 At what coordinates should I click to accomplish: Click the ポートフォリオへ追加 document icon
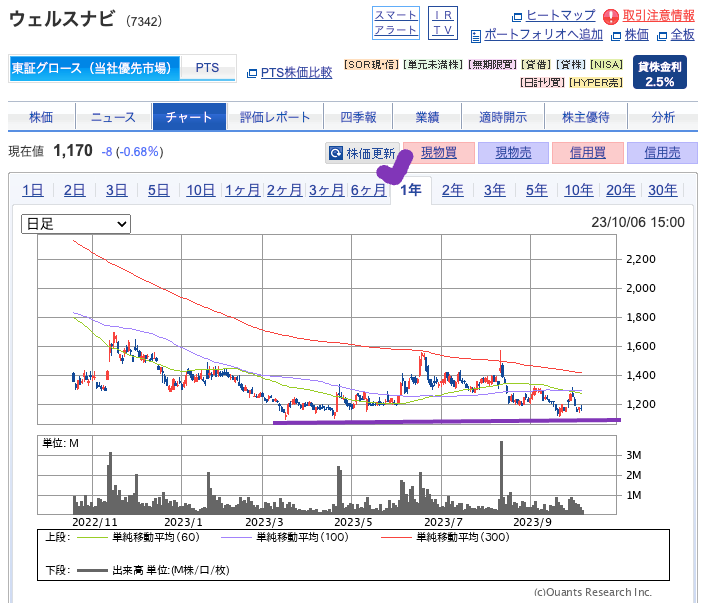click(x=476, y=36)
